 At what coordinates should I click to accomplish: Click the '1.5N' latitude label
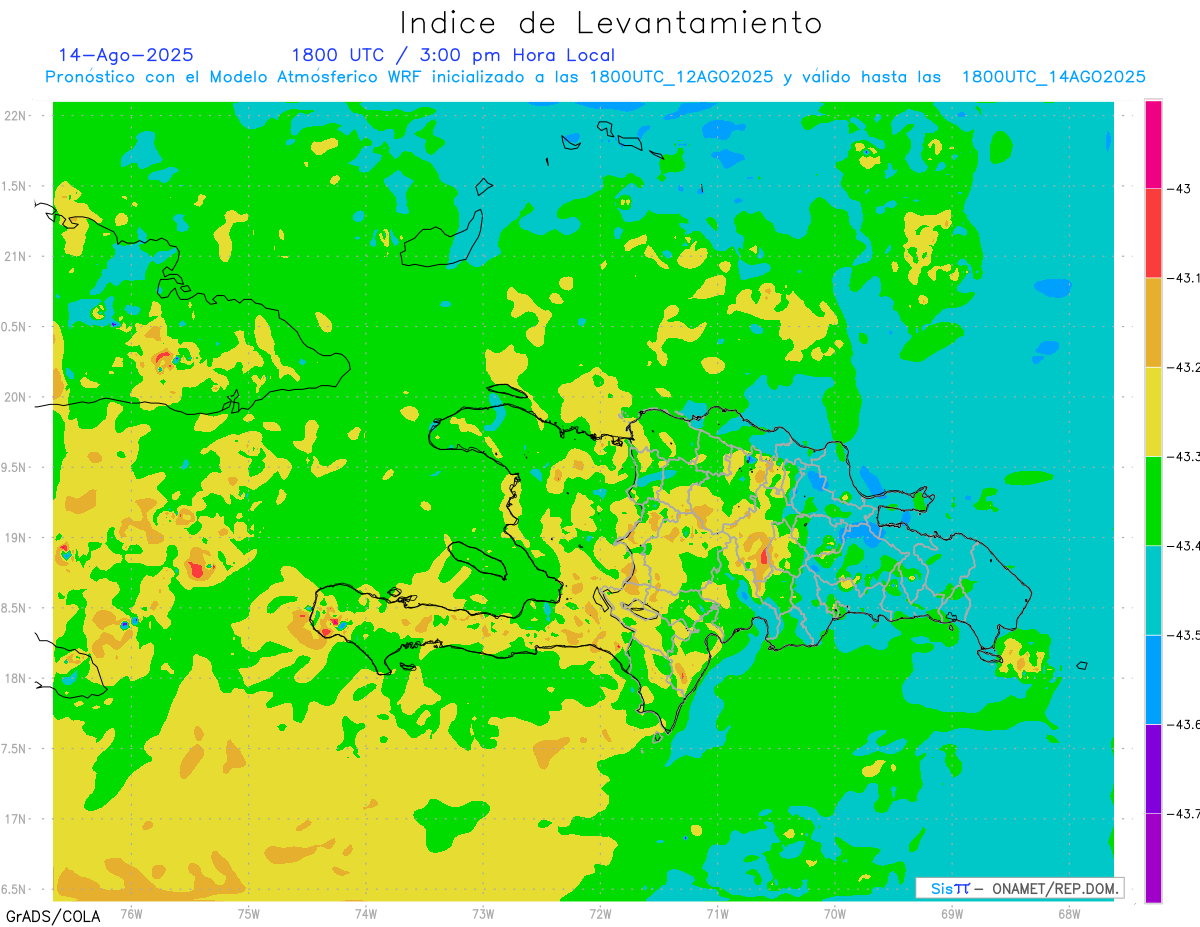coord(15,186)
